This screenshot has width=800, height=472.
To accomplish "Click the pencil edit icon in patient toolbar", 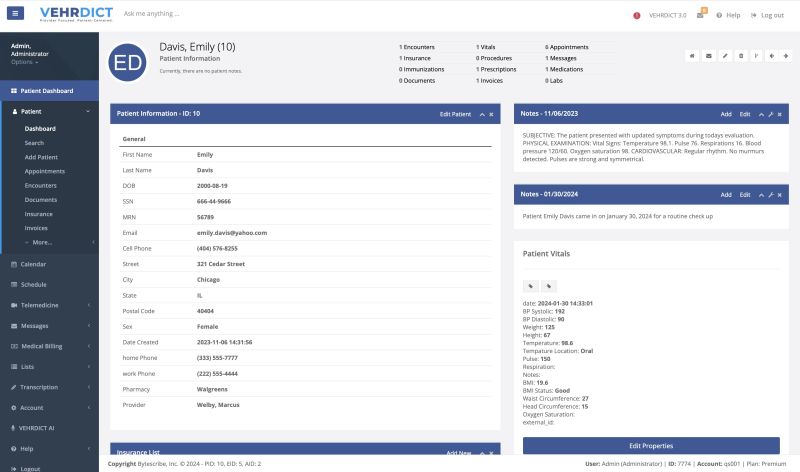I will point(724,56).
